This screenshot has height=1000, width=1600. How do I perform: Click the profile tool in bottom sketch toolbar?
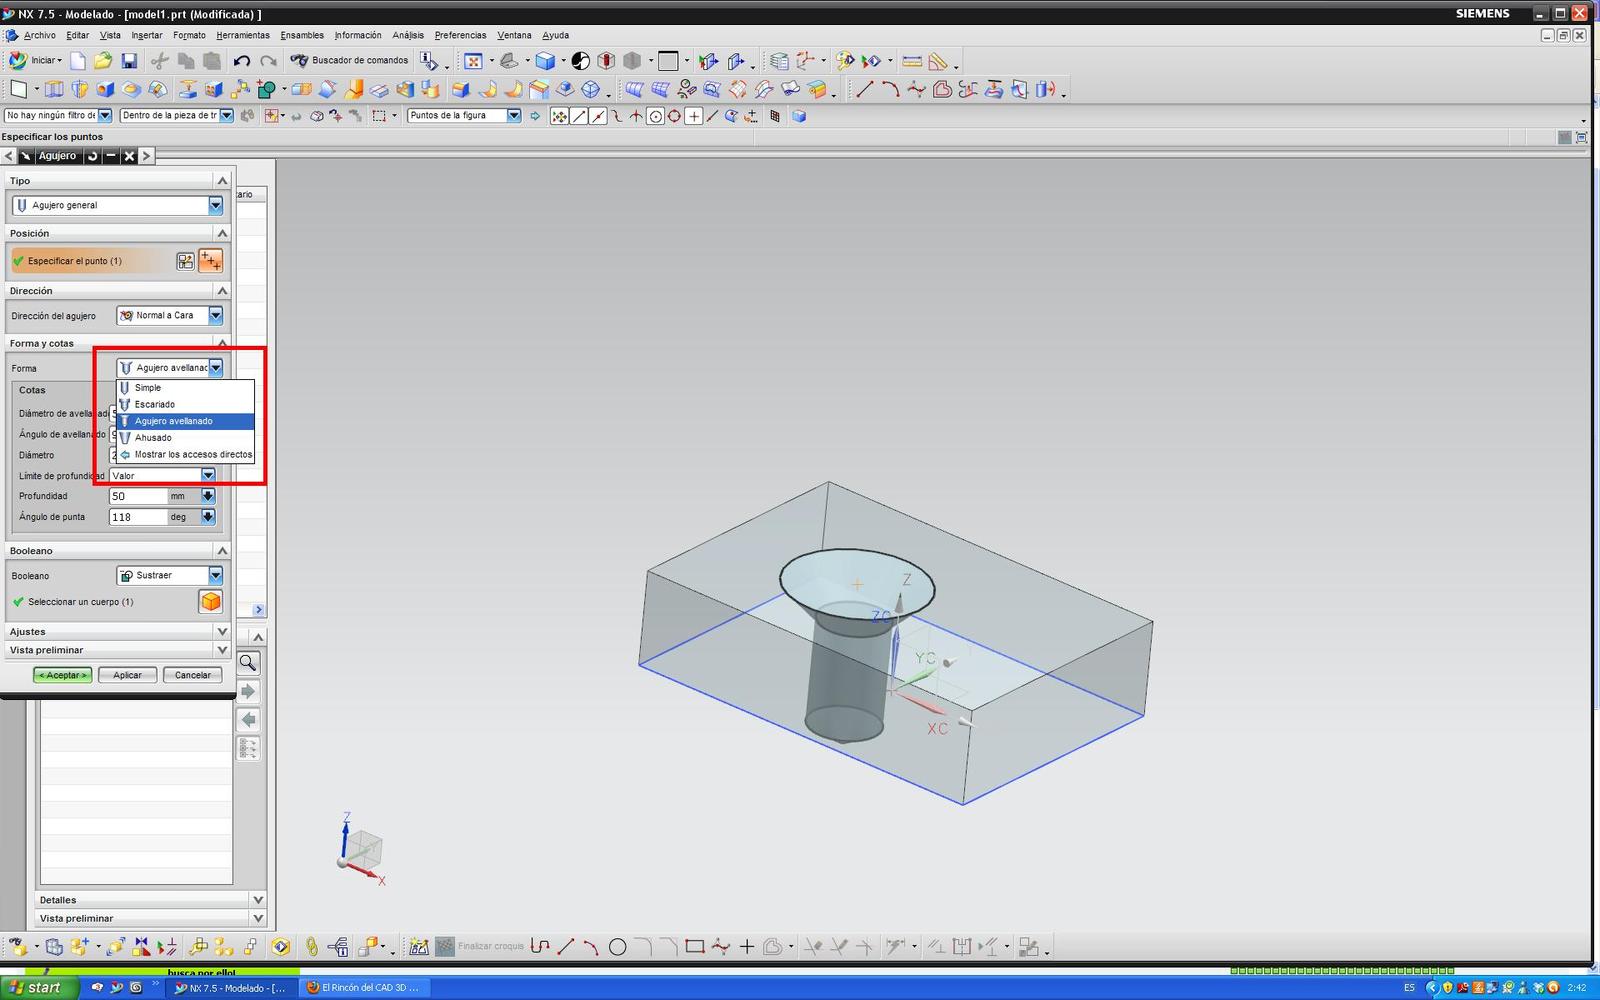[540, 947]
